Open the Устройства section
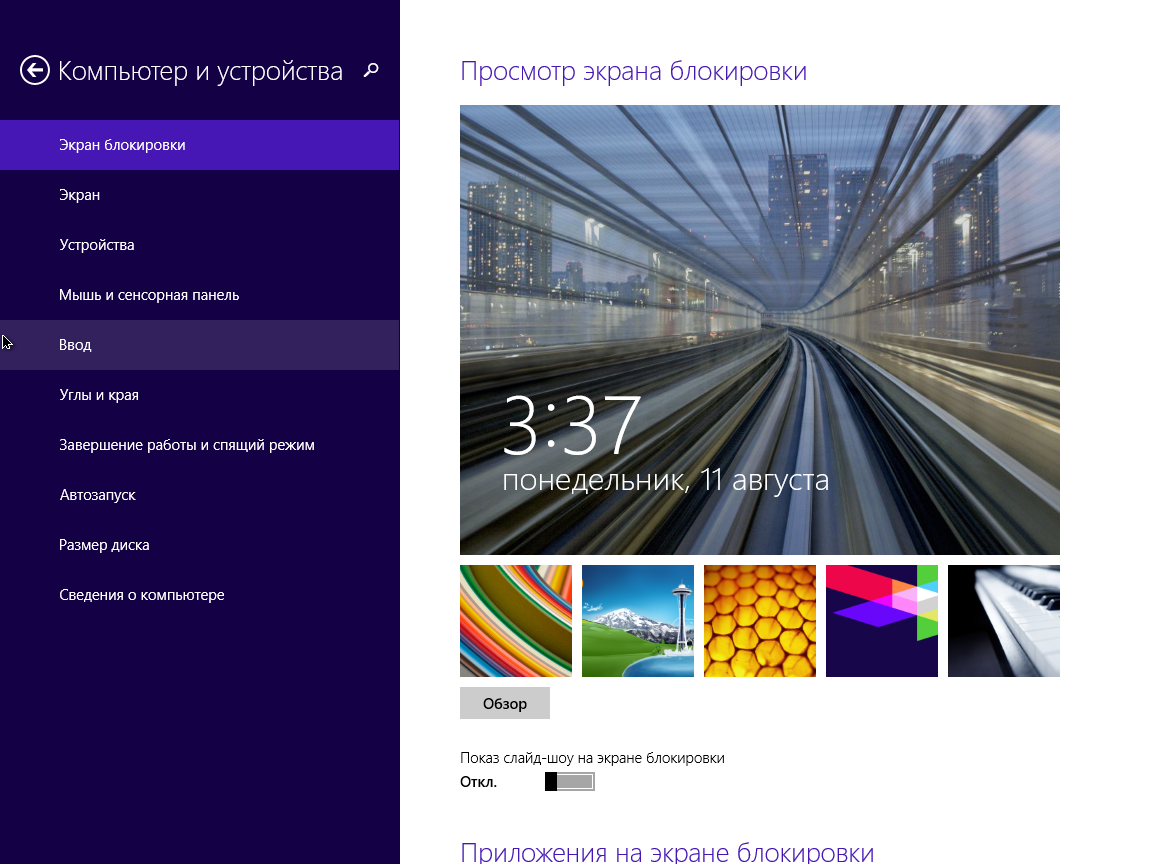This screenshot has width=1152, height=864. 200,245
